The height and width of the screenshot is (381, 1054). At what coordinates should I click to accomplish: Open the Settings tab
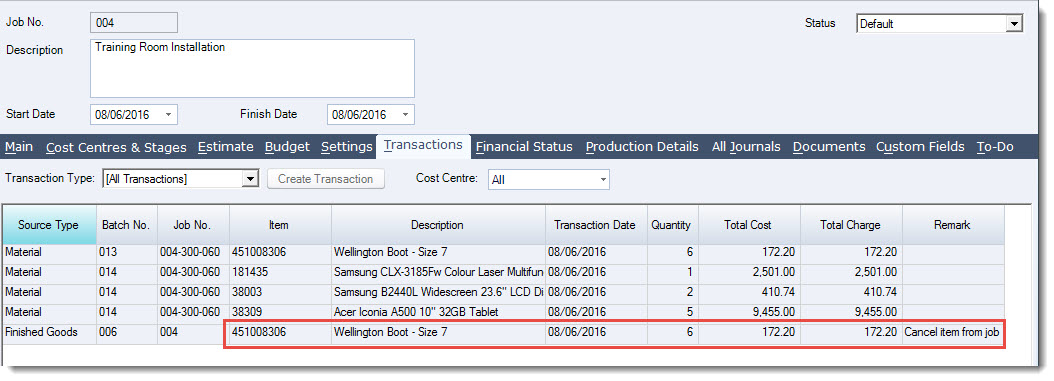(x=346, y=146)
